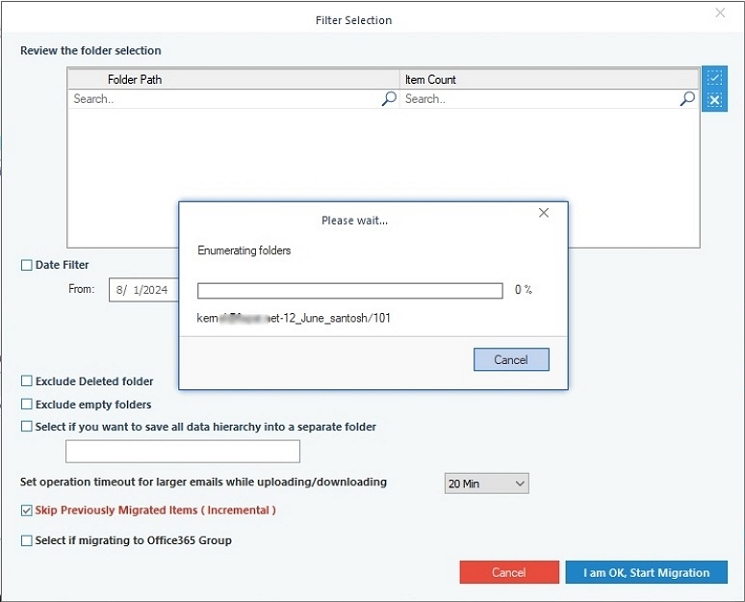The width and height of the screenshot is (745, 602).
Task: Click the 'Enumerating folders' status text
Action: click(x=244, y=250)
